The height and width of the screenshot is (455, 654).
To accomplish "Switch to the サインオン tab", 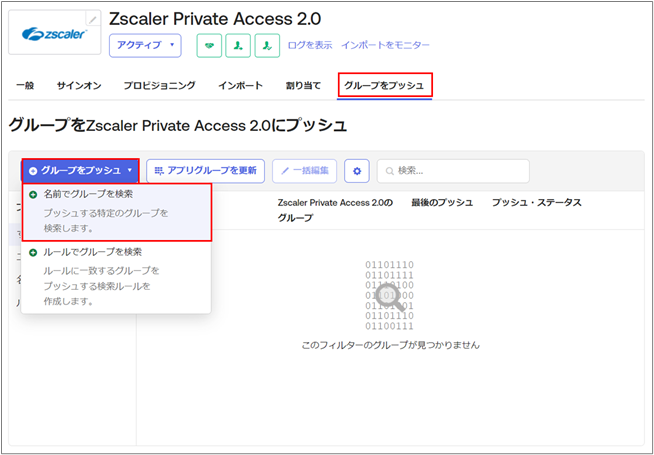I will pyautogui.click(x=79, y=86).
